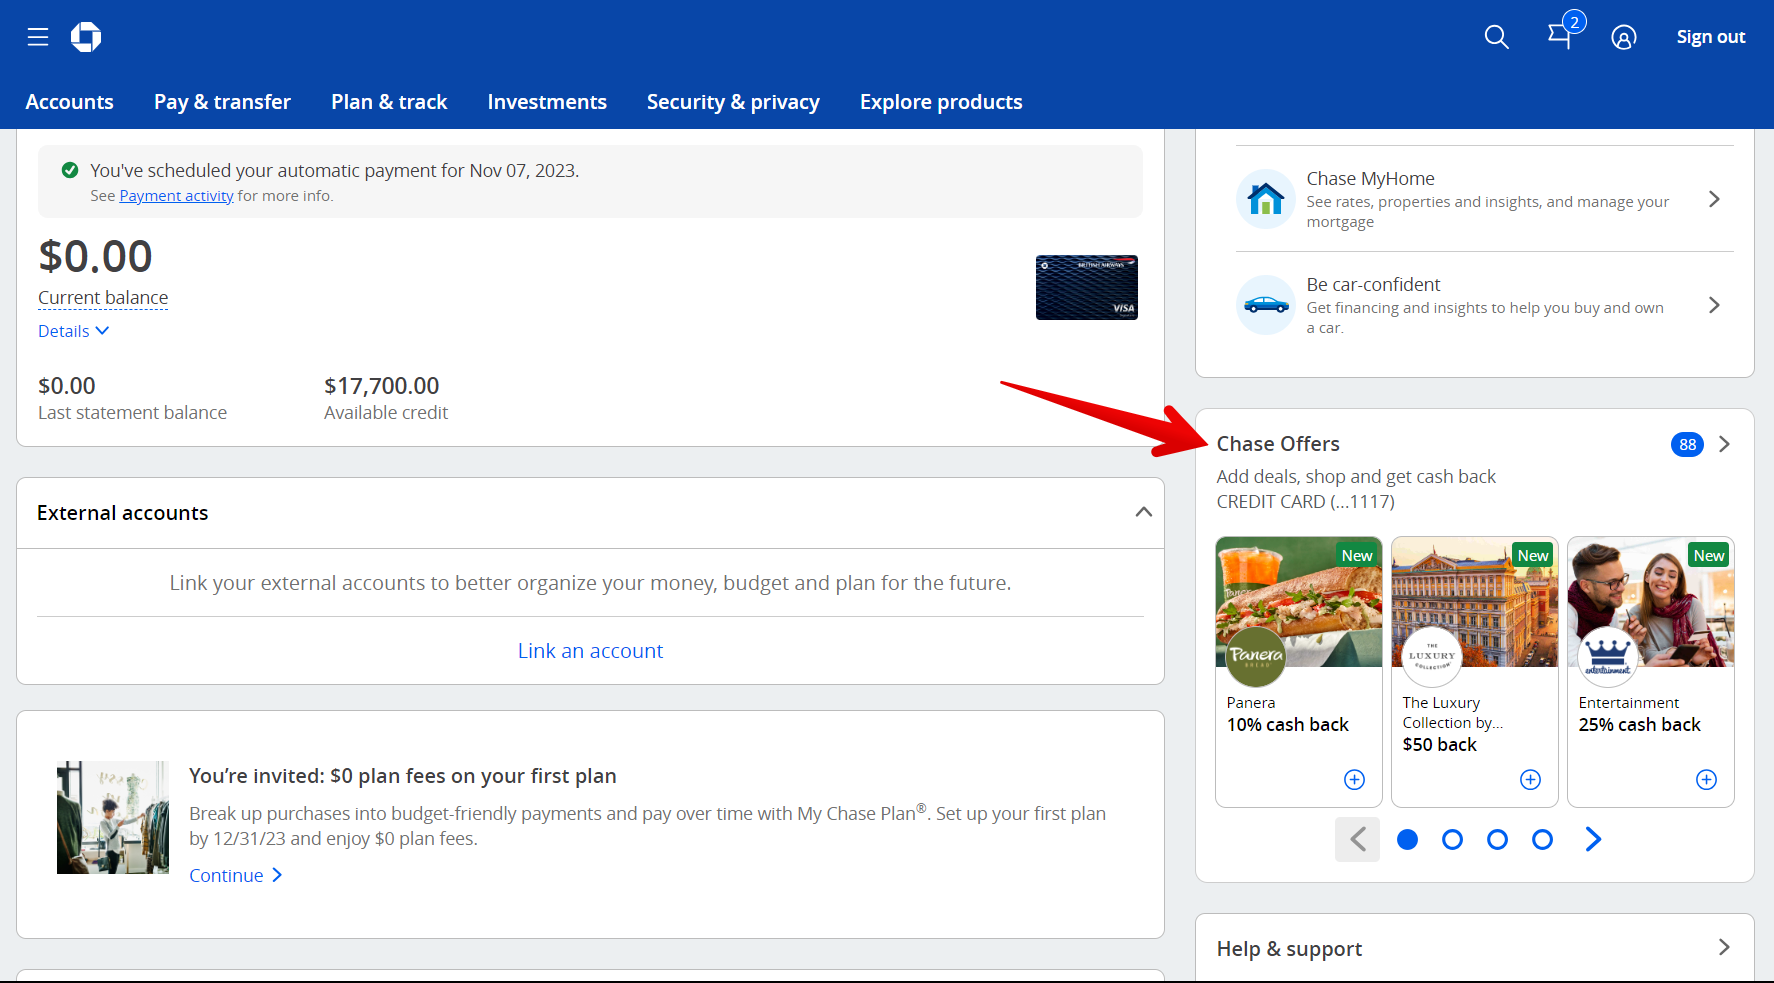This screenshot has width=1774, height=983.
Task: Click the Entertainment offer image
Action: (1651, 602)
